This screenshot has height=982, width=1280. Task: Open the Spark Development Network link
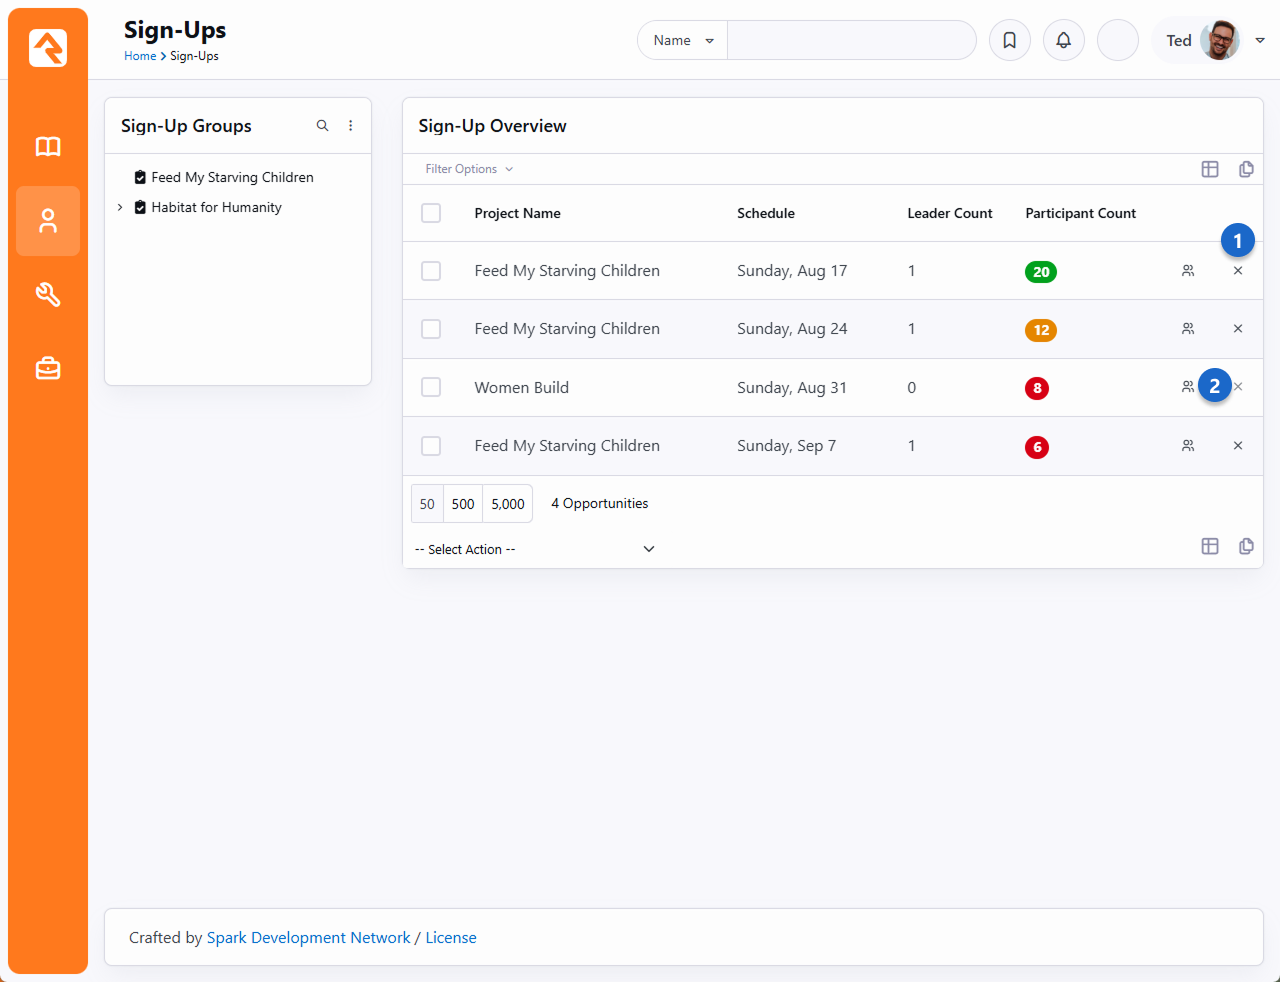(308, 938)
